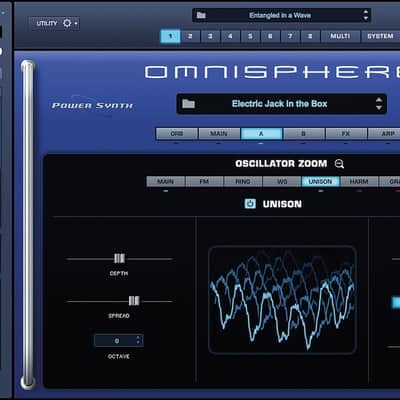The height and width of the screenshot is (400, 400).
Task: Click the Omnisphere logo title
Action: tap(273, 72)
